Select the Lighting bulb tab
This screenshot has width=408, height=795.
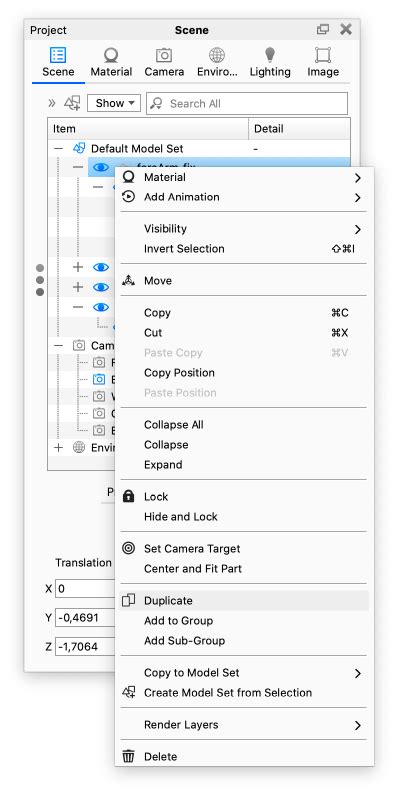click(270, 55)
